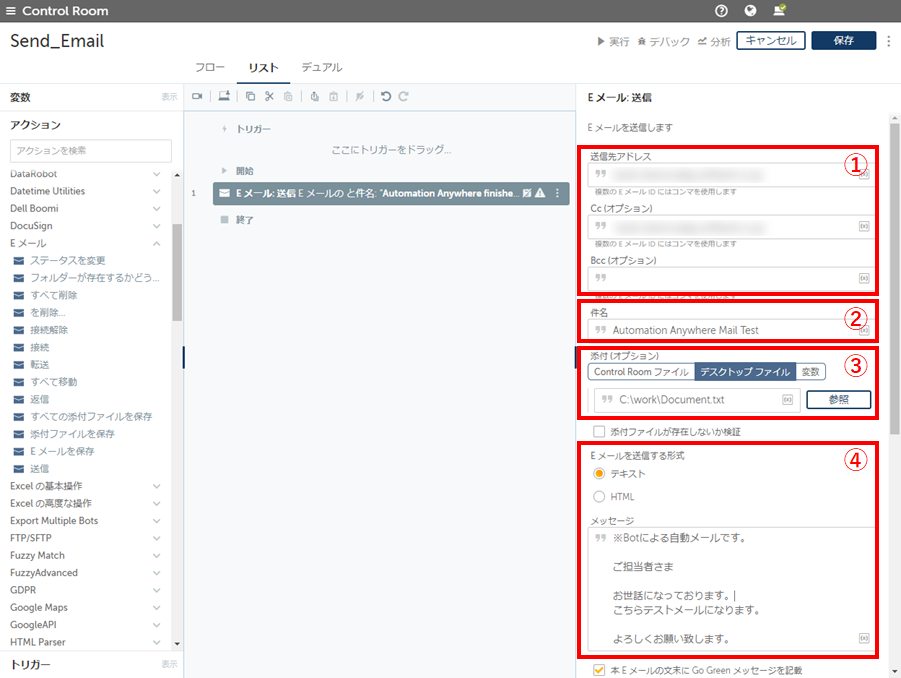Select the 返信 email action
Image resolution: width=901 pixels, height=678 pixels.
(x=40, y=399)
